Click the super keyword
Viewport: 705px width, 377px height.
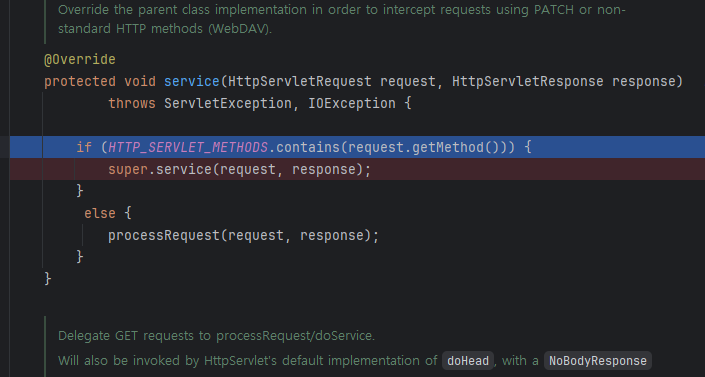(128, 169)
